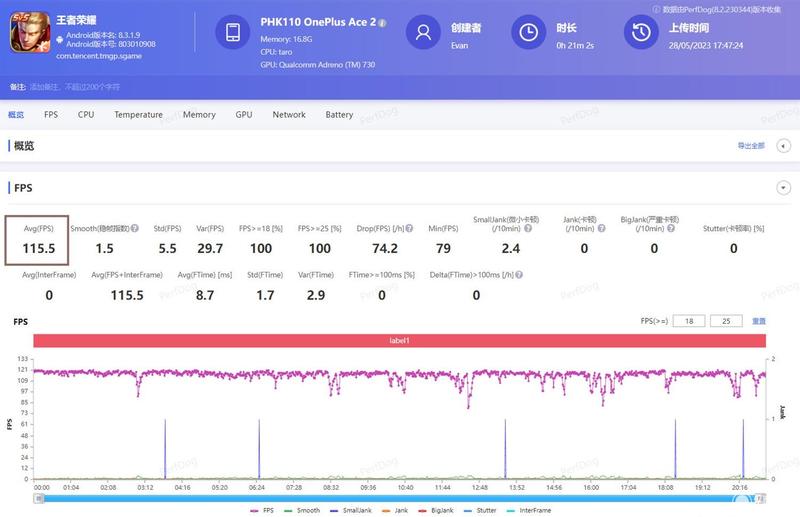The height and width of the screenshot is (517, 800).
Task: Click the red label1 bar
Action: point(399,340)
